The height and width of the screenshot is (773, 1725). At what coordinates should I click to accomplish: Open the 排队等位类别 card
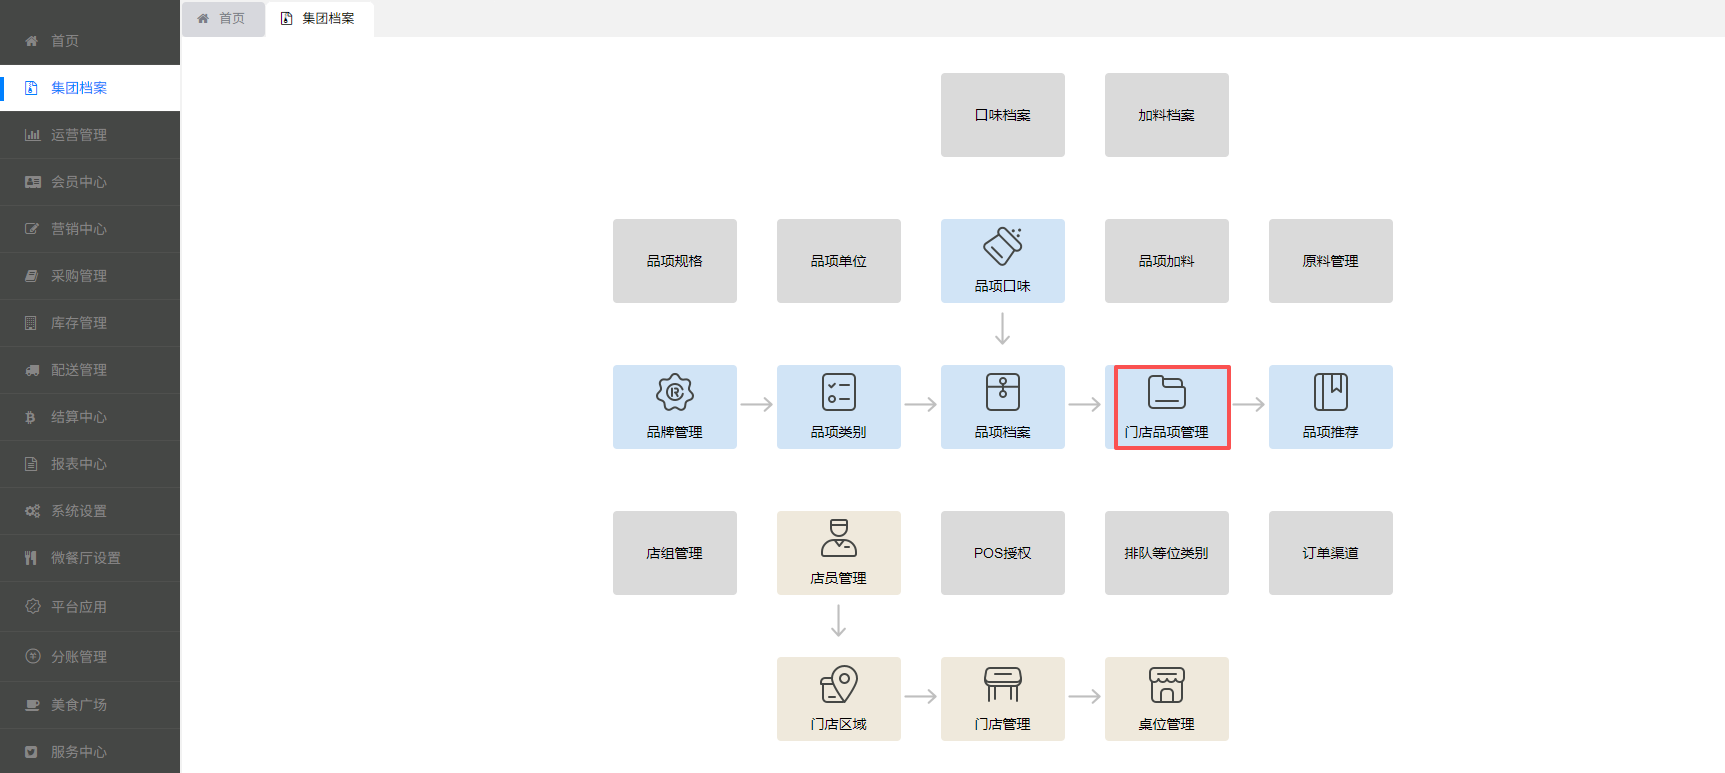click(1167, 553)
